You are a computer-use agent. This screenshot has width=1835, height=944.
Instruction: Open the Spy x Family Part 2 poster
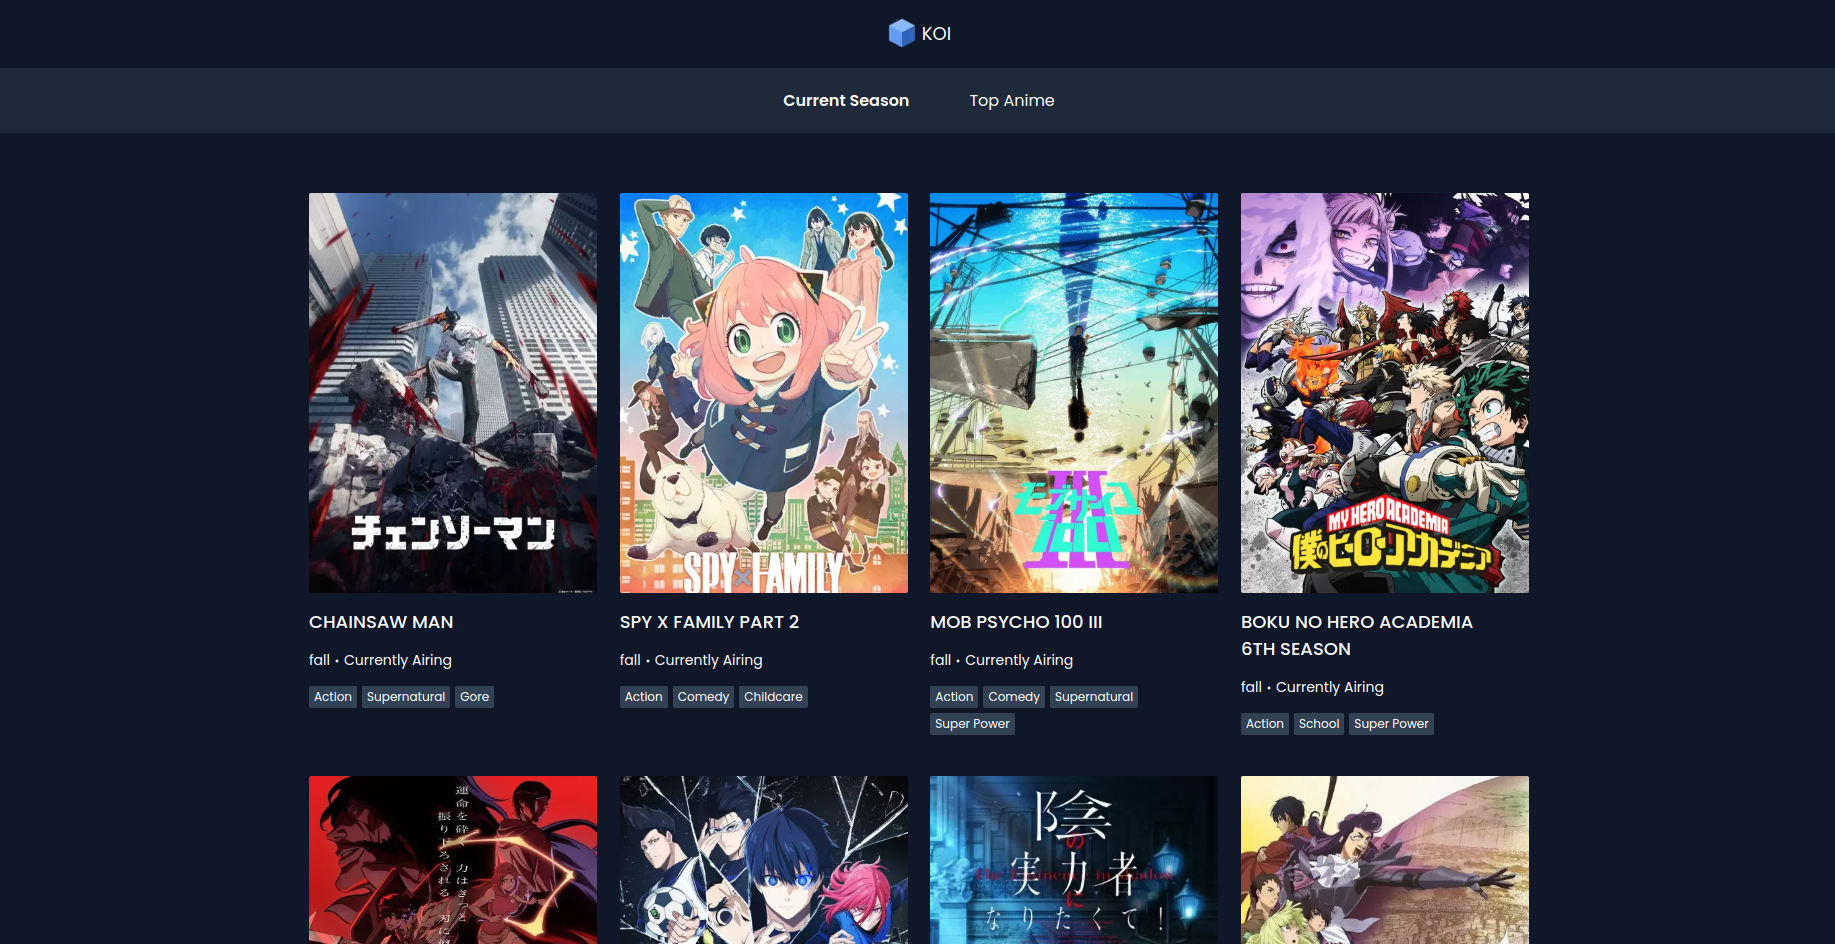point(764,393)
